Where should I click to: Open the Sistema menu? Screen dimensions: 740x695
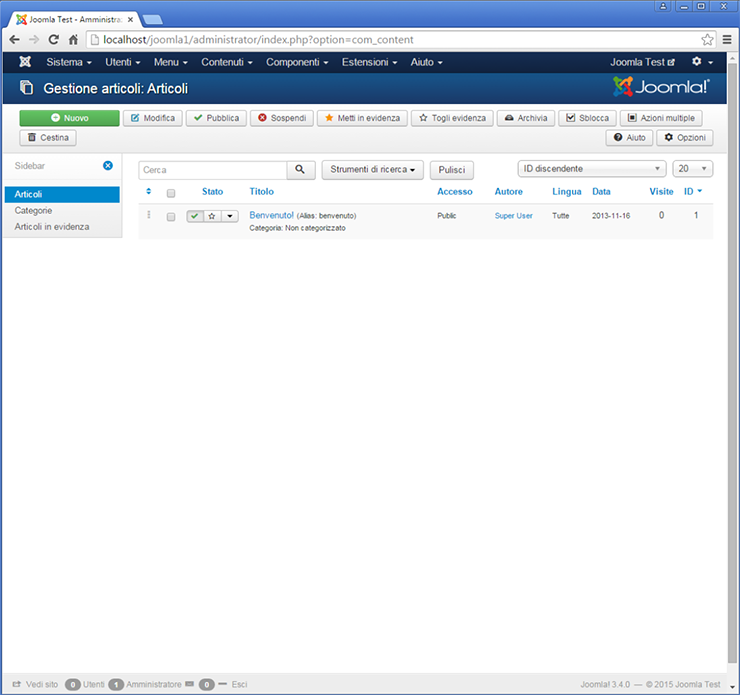[x=69, y=62]
